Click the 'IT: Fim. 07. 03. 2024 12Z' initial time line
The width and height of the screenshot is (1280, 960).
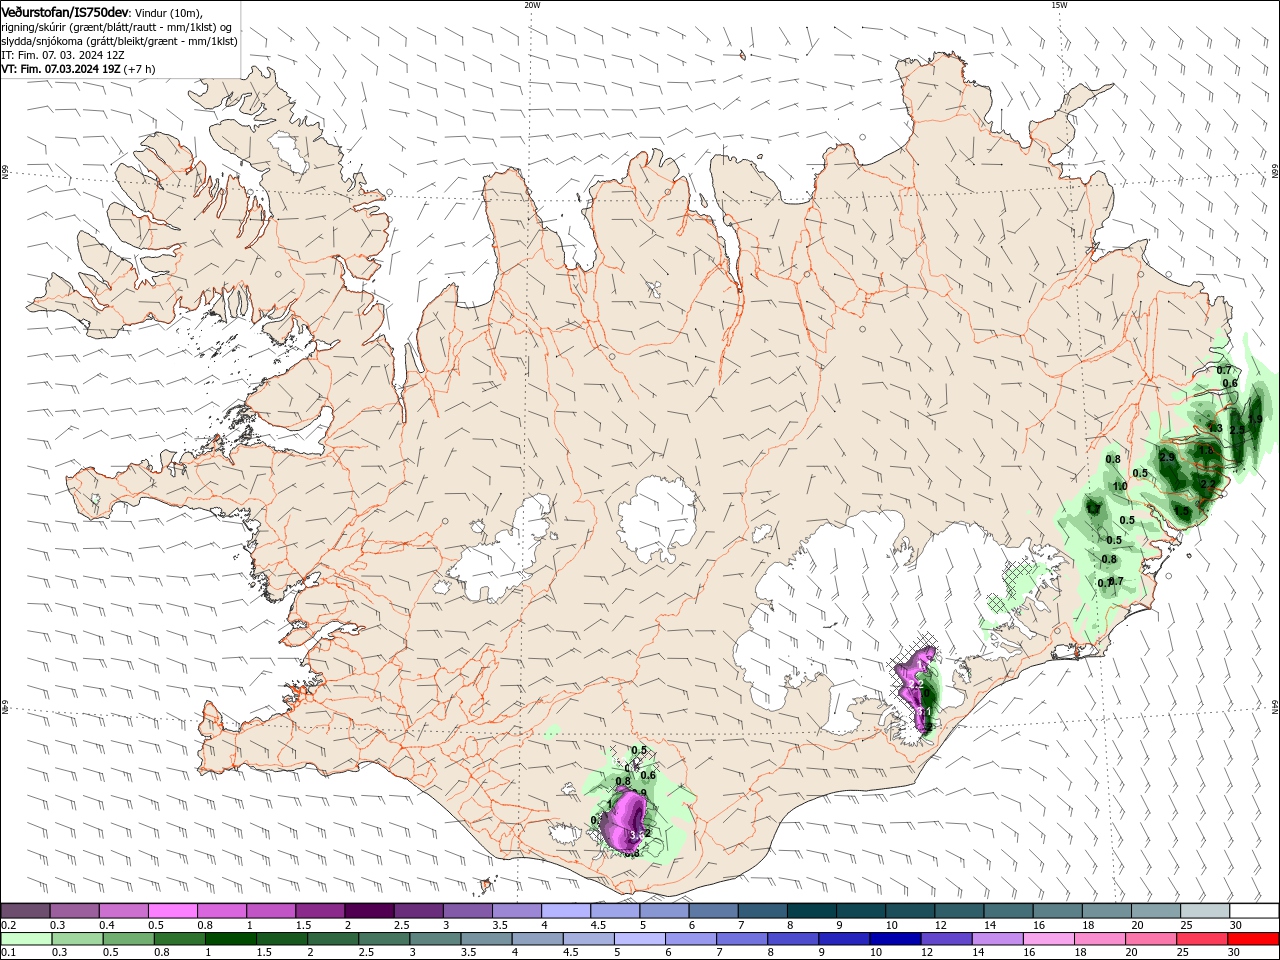(63, 55)
